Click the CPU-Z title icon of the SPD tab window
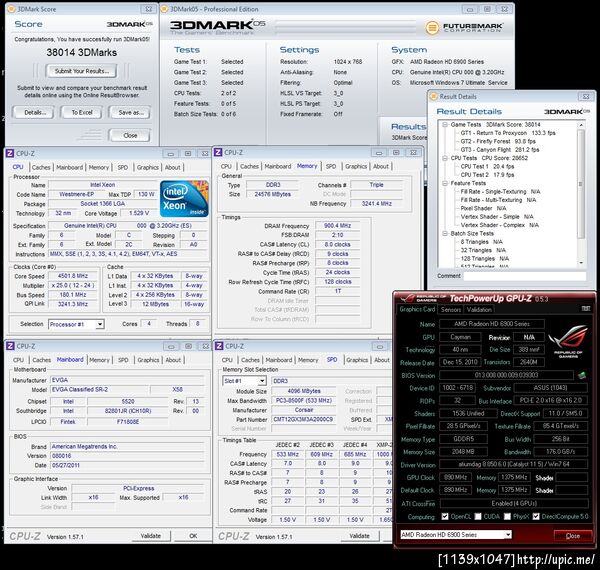The image size is (600, 570). (x=219, y=346)
